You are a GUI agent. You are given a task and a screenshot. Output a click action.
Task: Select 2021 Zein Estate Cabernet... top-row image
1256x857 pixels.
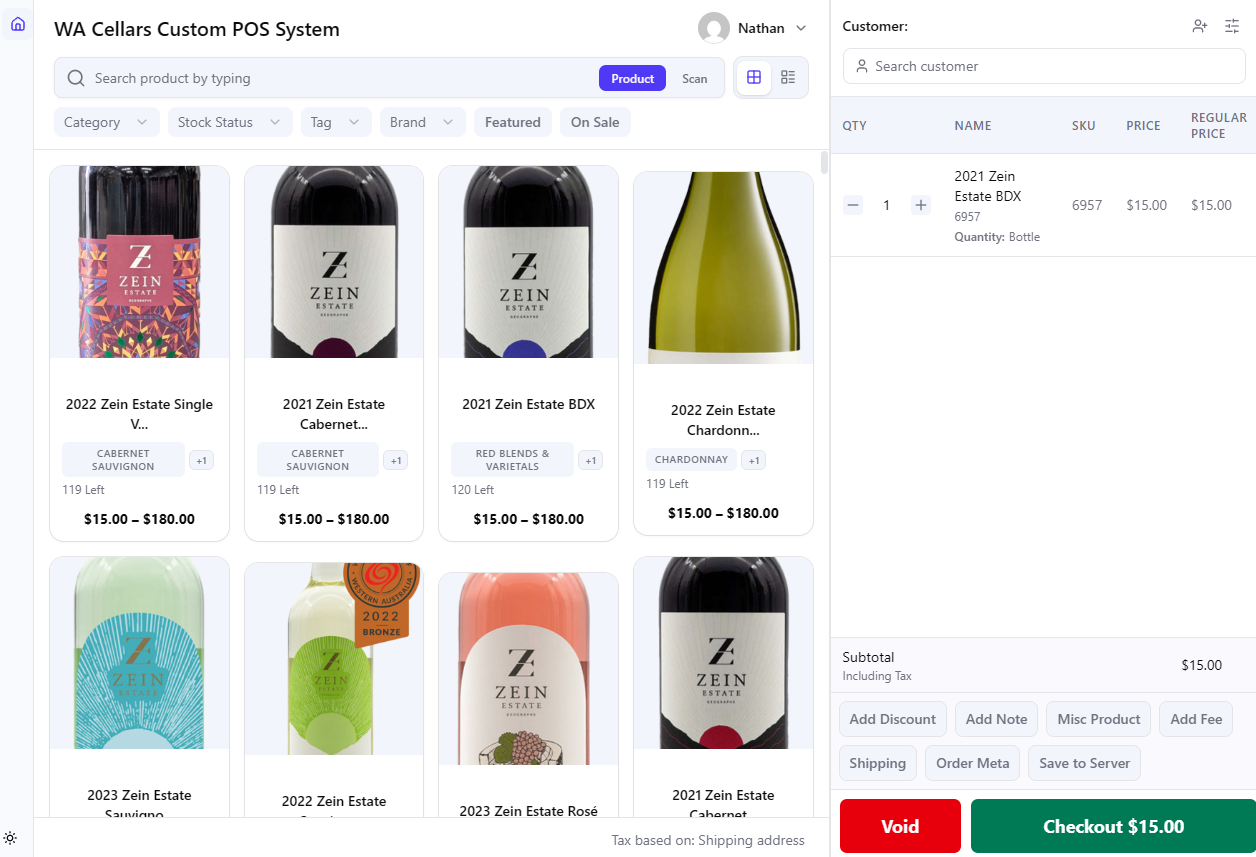(334, 262)
